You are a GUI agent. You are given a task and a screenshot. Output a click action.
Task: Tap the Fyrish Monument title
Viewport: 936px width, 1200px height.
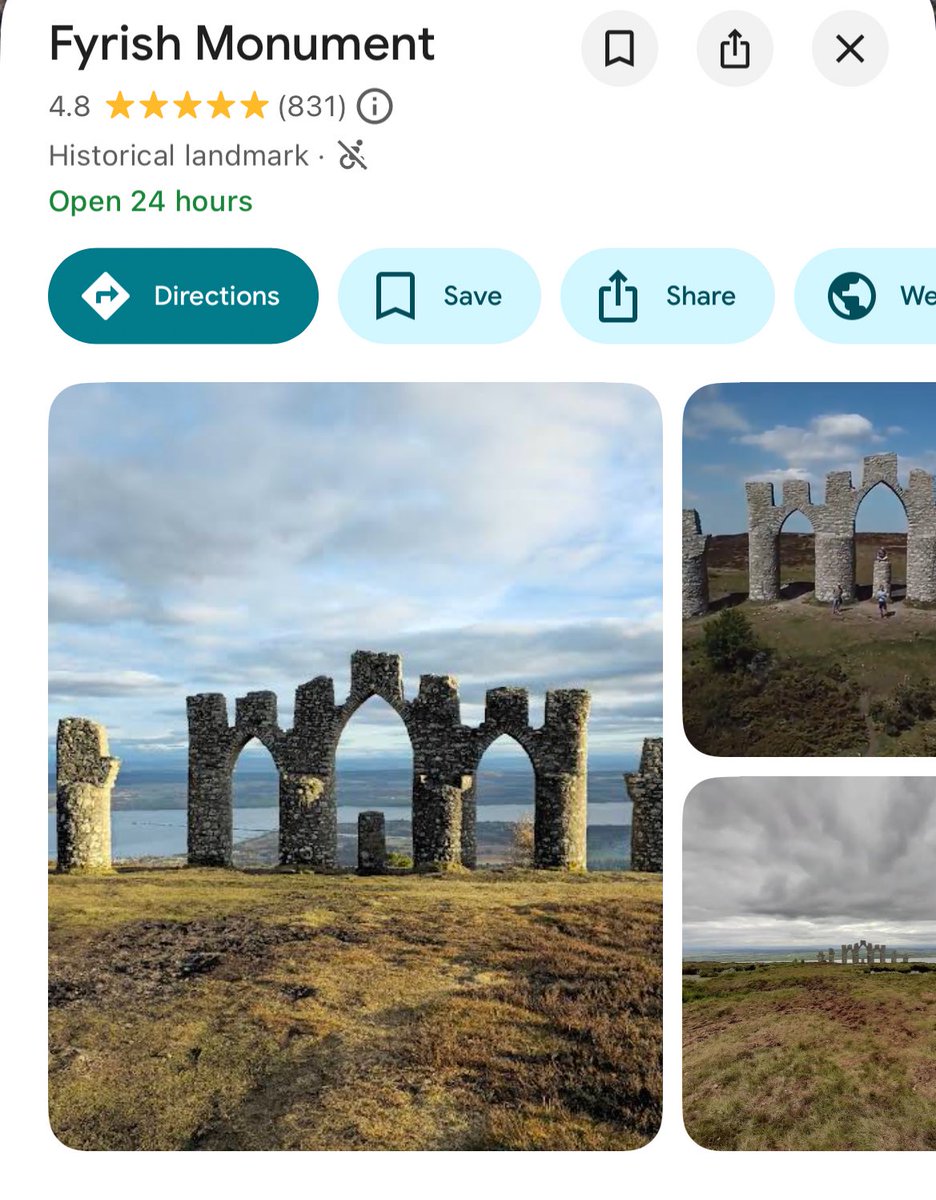coord(242,44)
